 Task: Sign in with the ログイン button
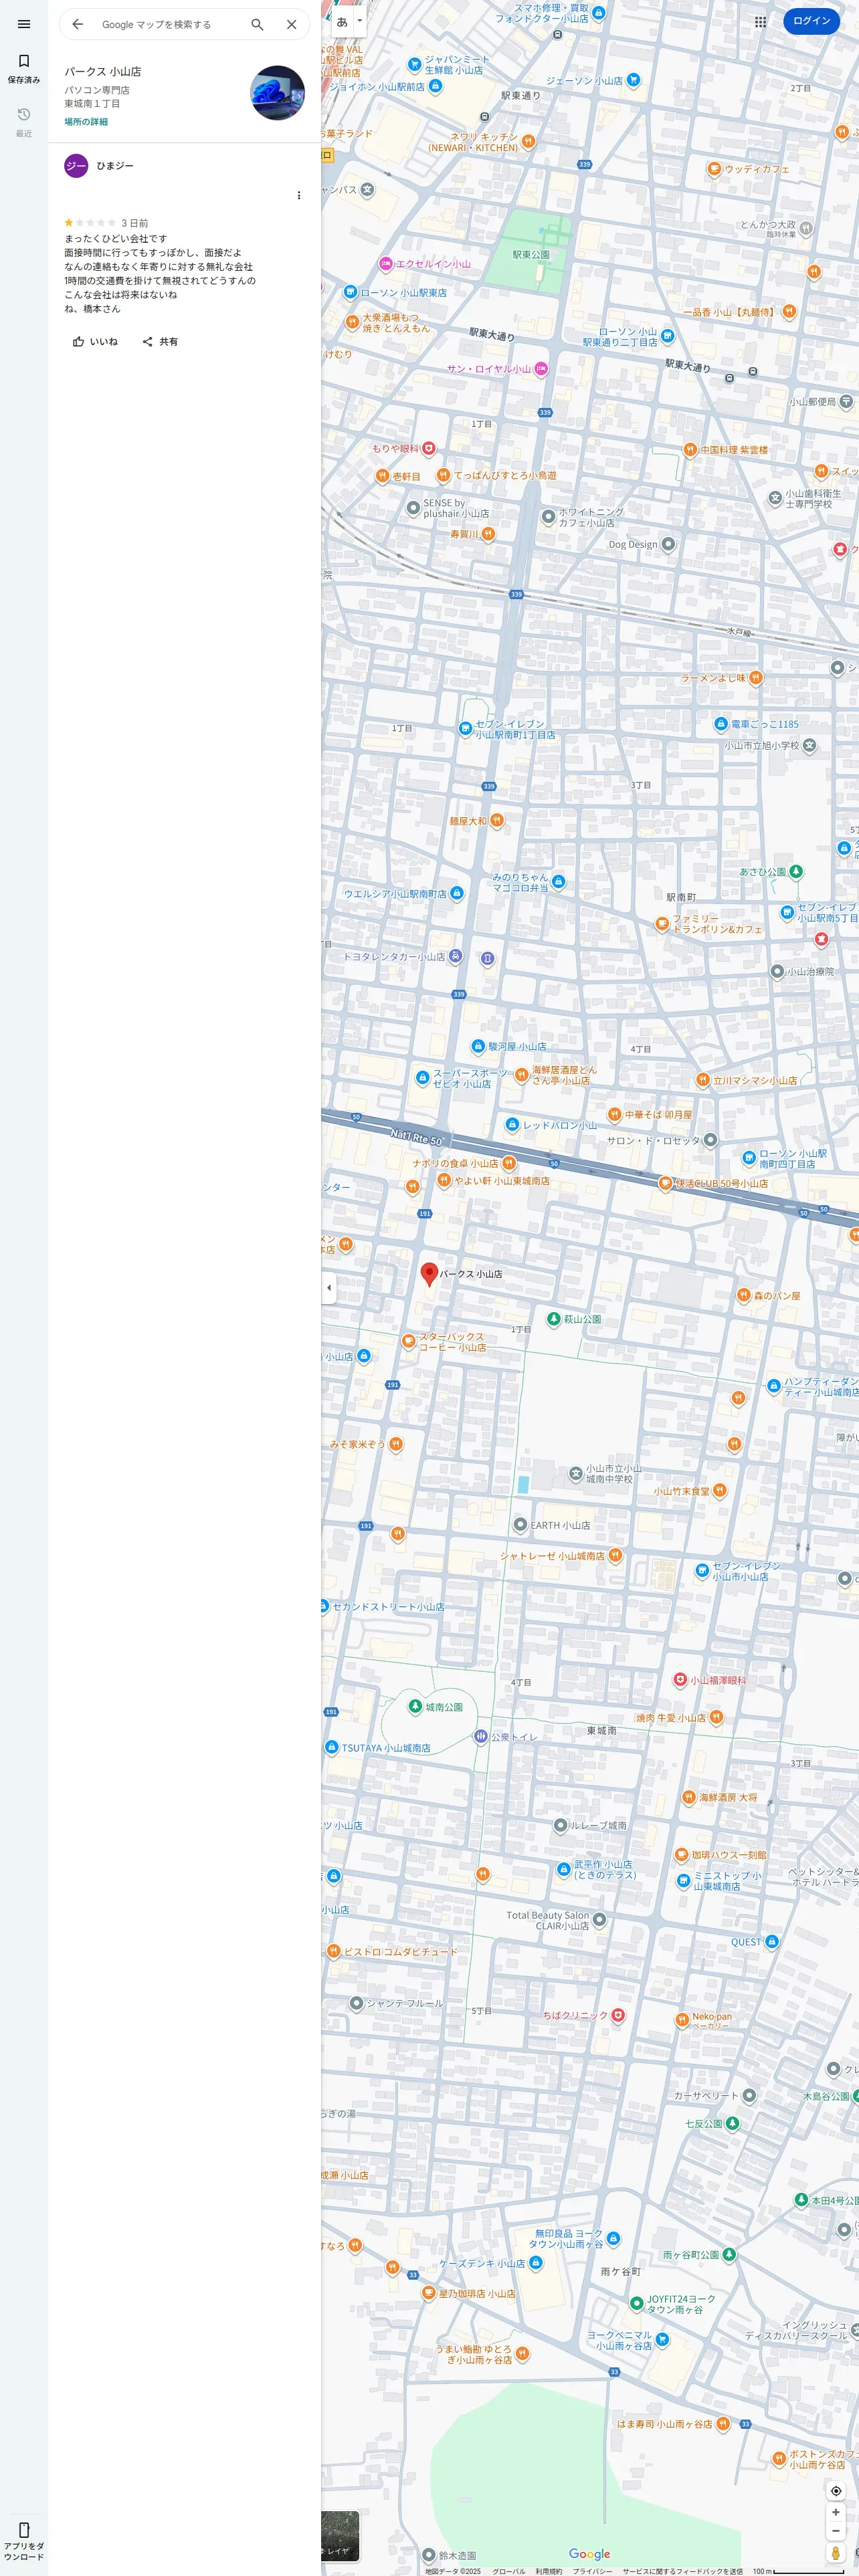811,21
